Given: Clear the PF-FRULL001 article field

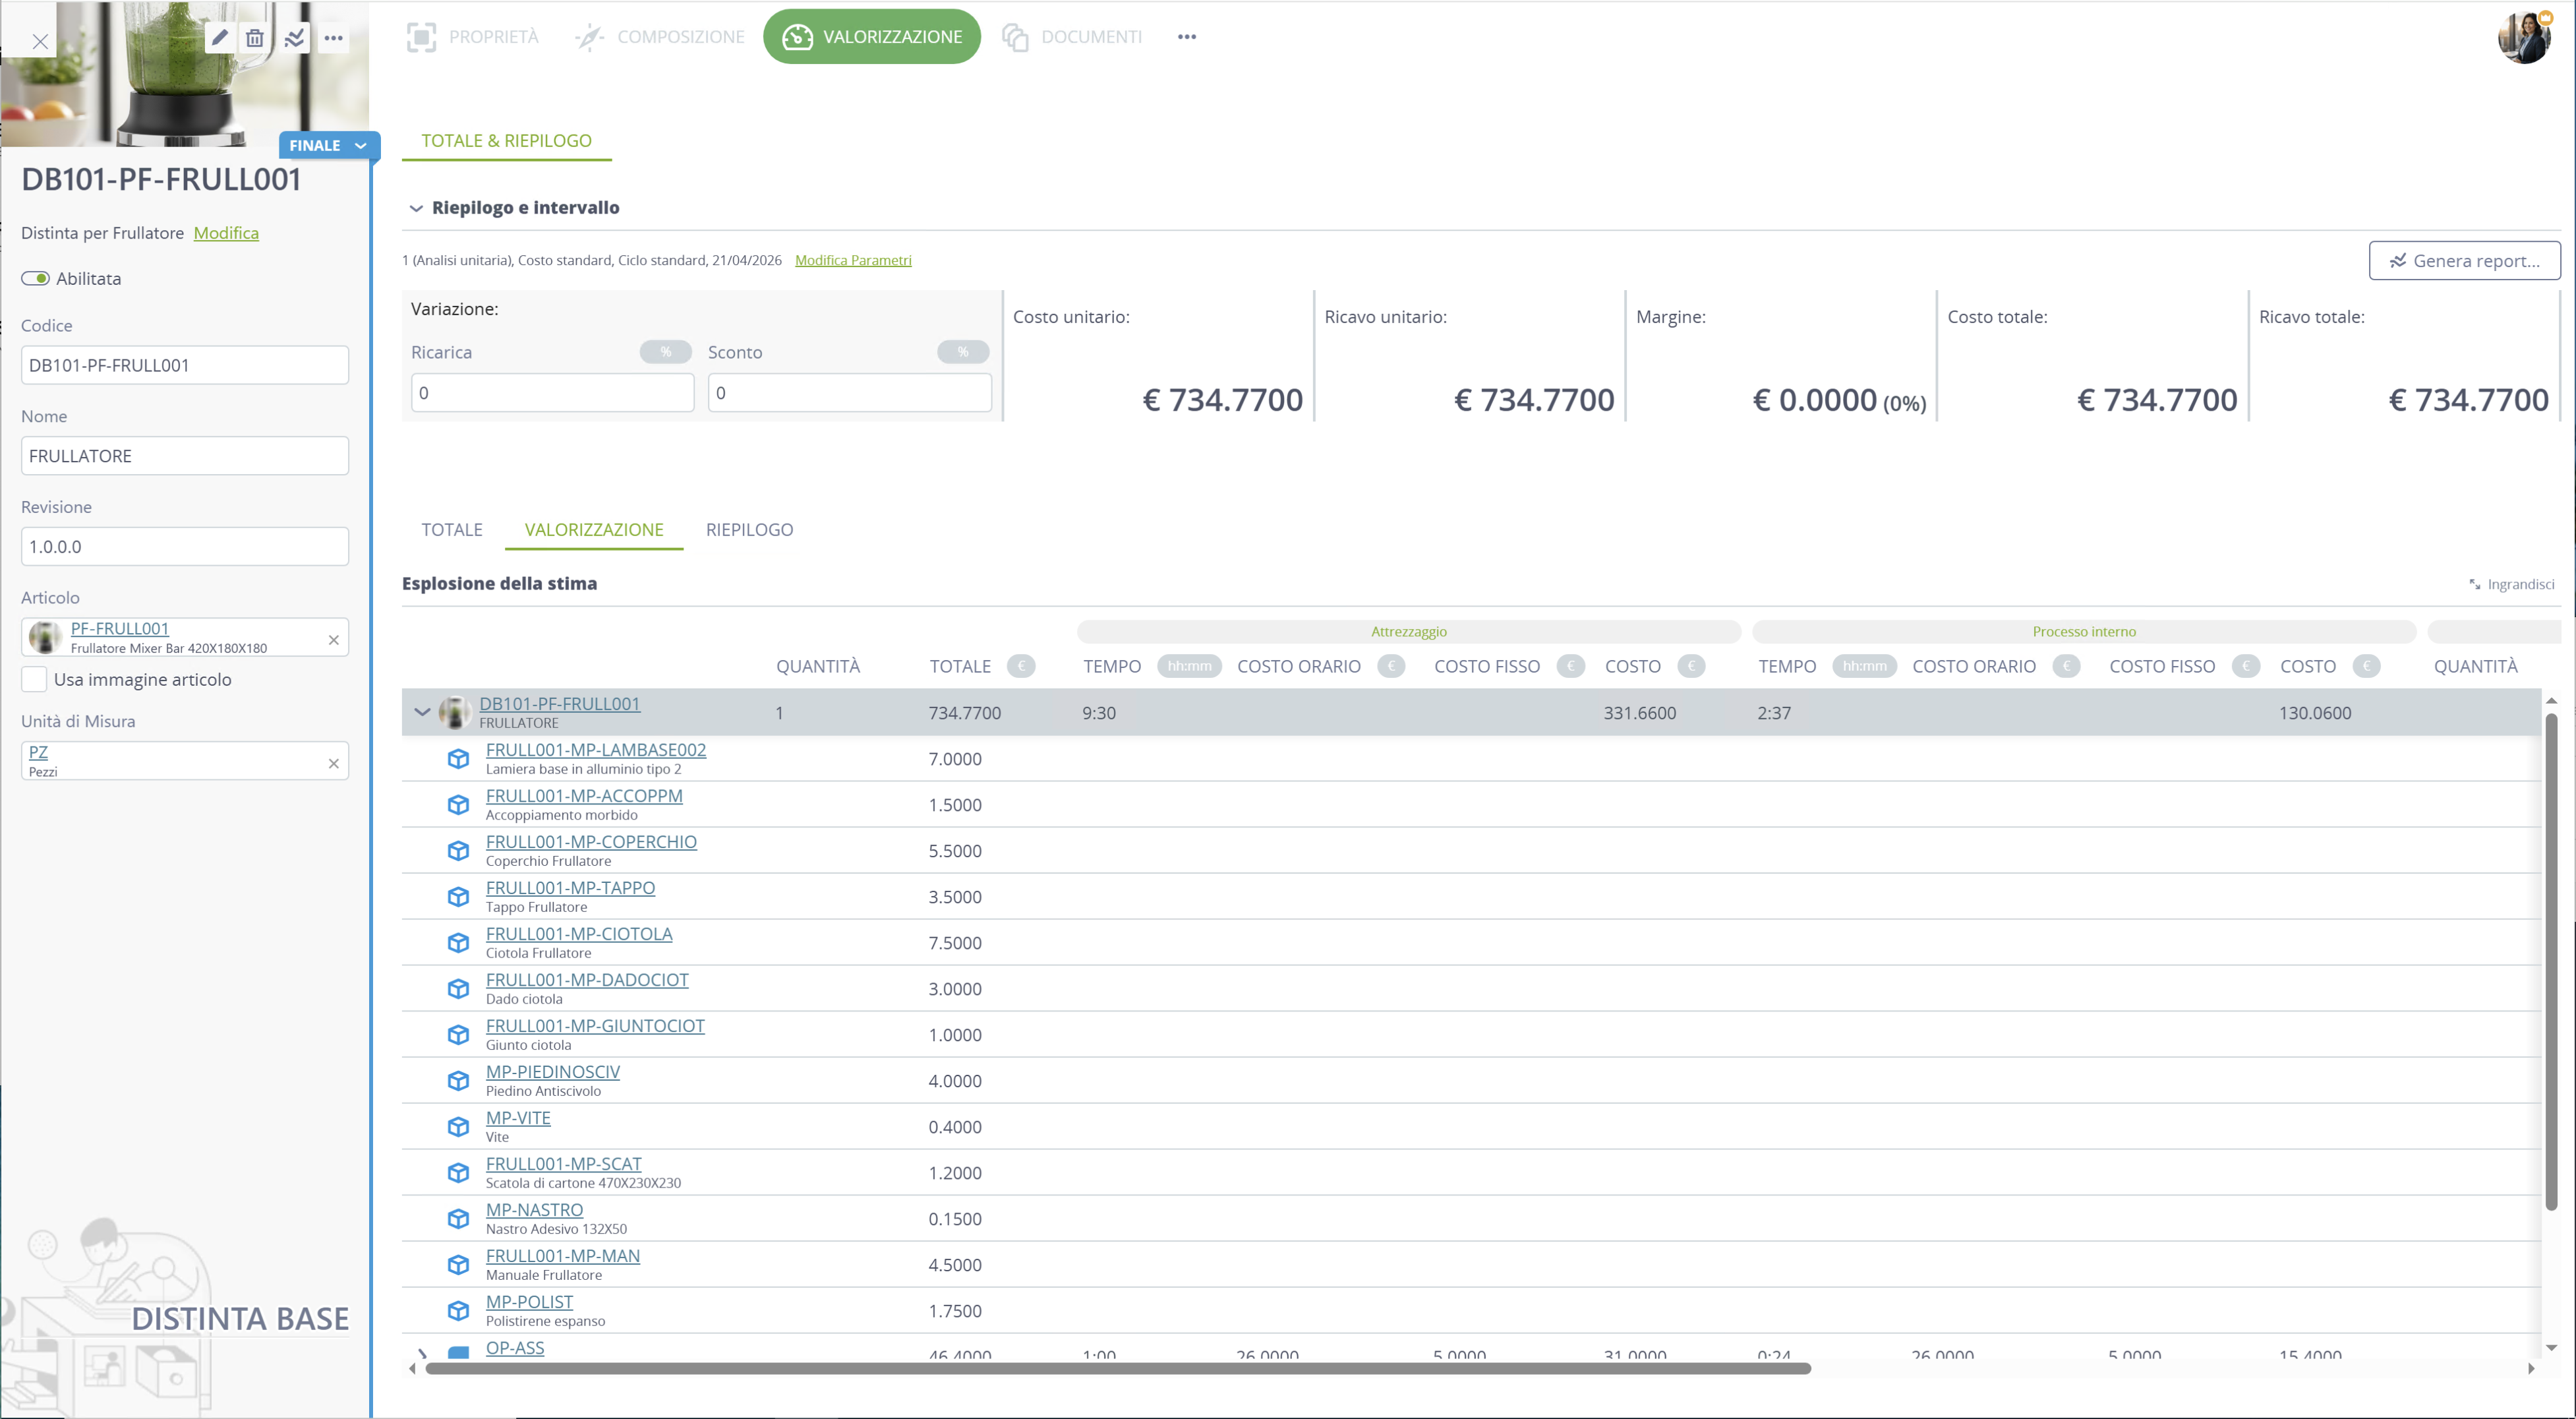Looking at the screenshot, I should (334, 639).
